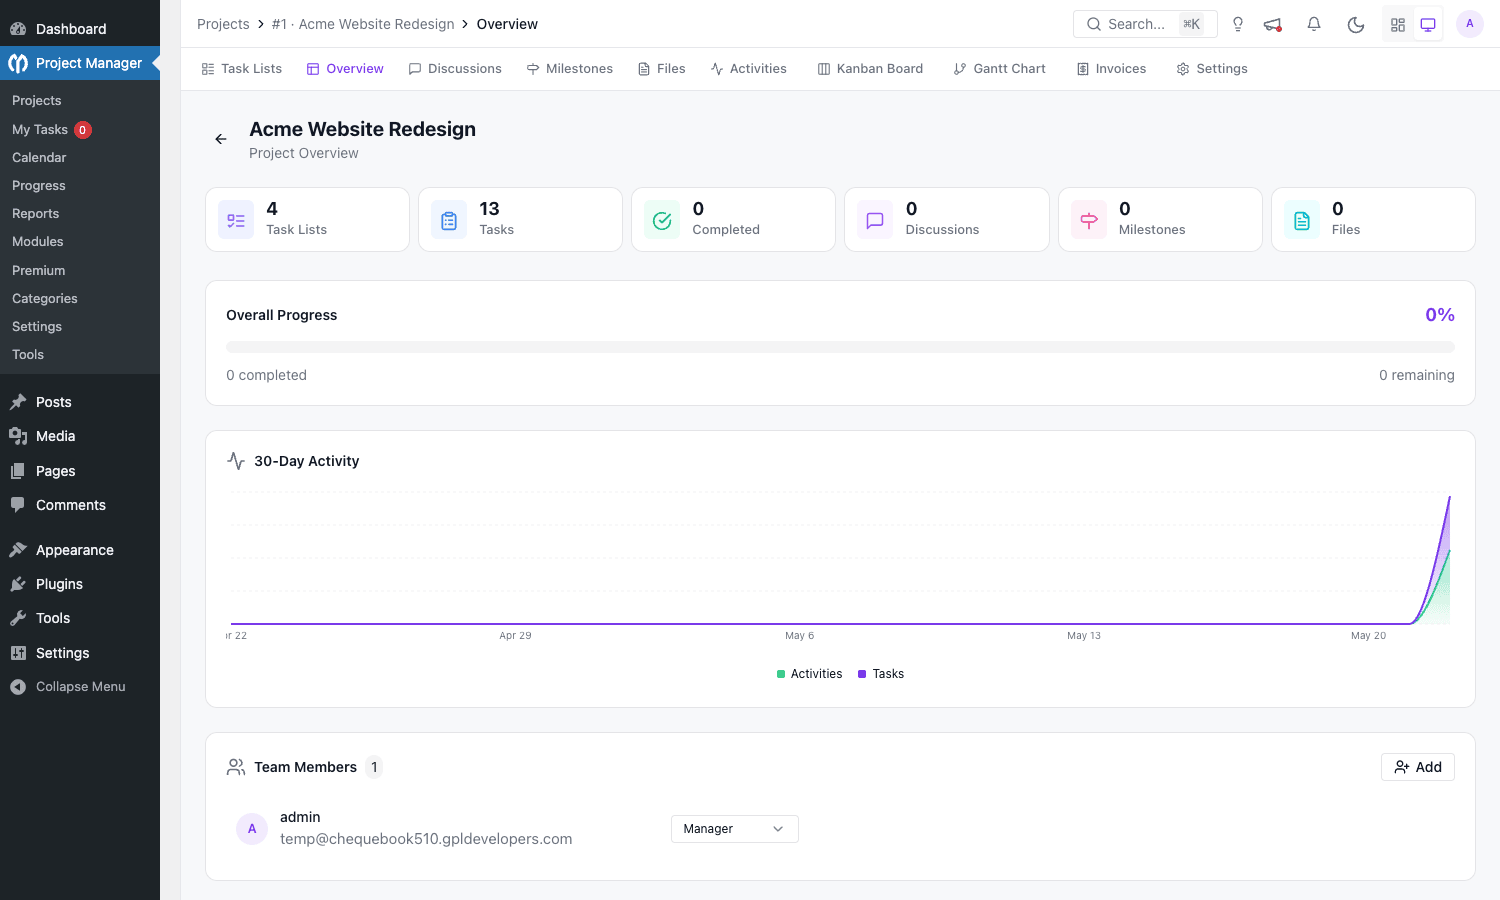1500x900 pixels.
Task: Click the My Tasks red count badge
Action: pos(83,130)
